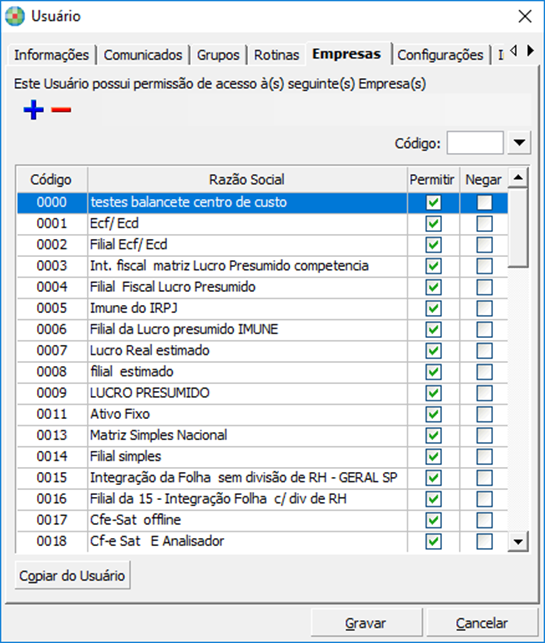Select code cell '0018'
The height and width of the screenshot is (643, 545).
click(x=52, y=542)
